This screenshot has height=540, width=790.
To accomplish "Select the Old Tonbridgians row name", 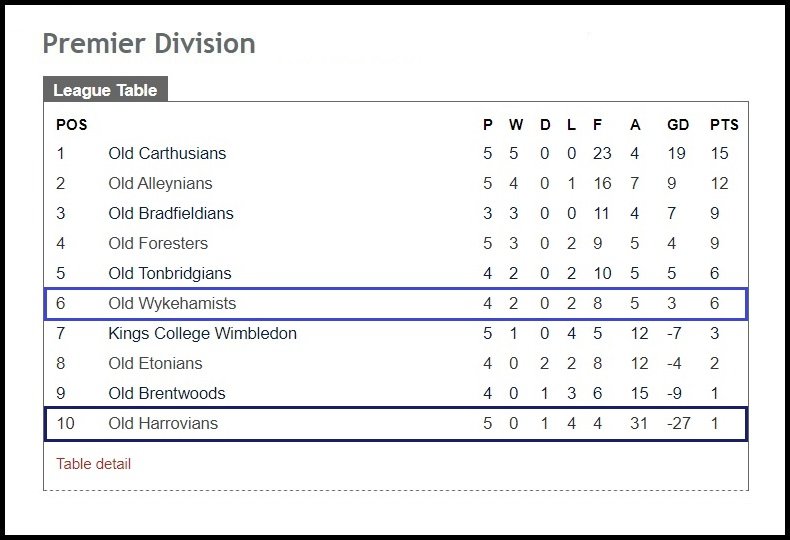I will (x=169, y=273).
